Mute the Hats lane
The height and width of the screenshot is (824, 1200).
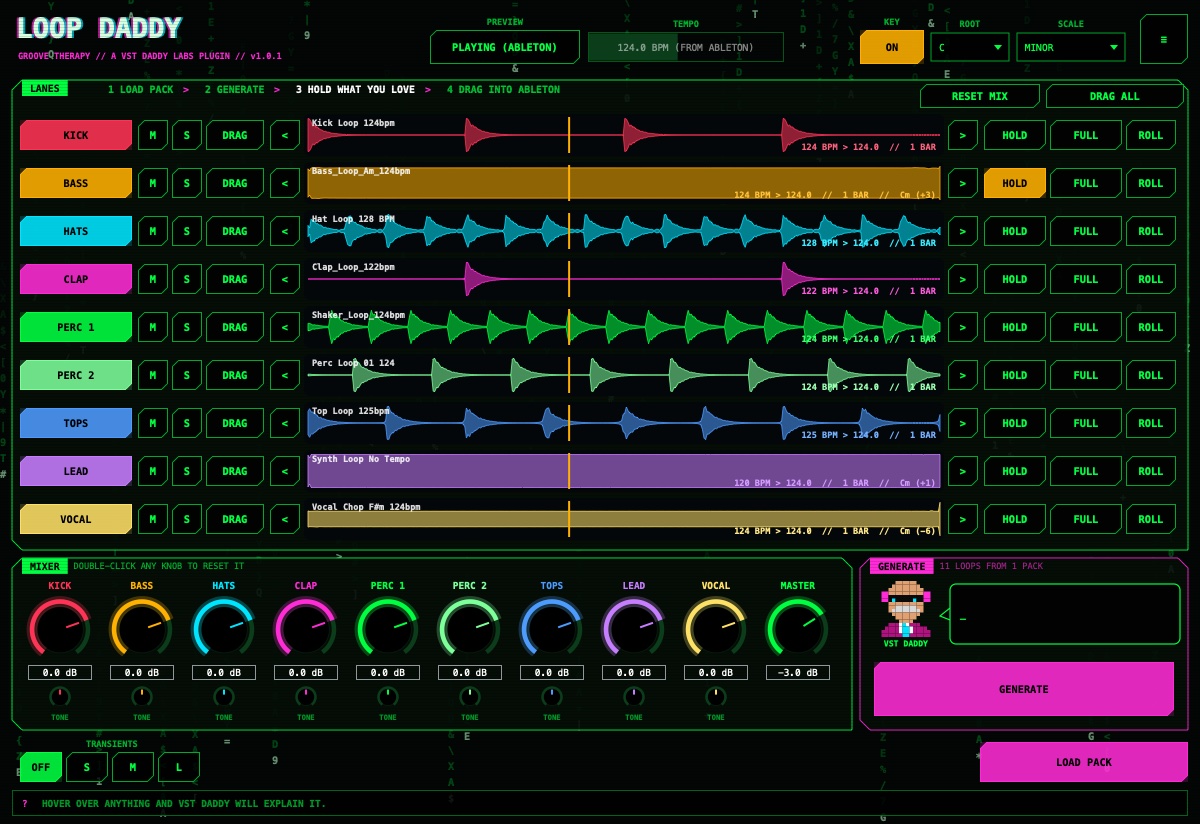point(153,231)
